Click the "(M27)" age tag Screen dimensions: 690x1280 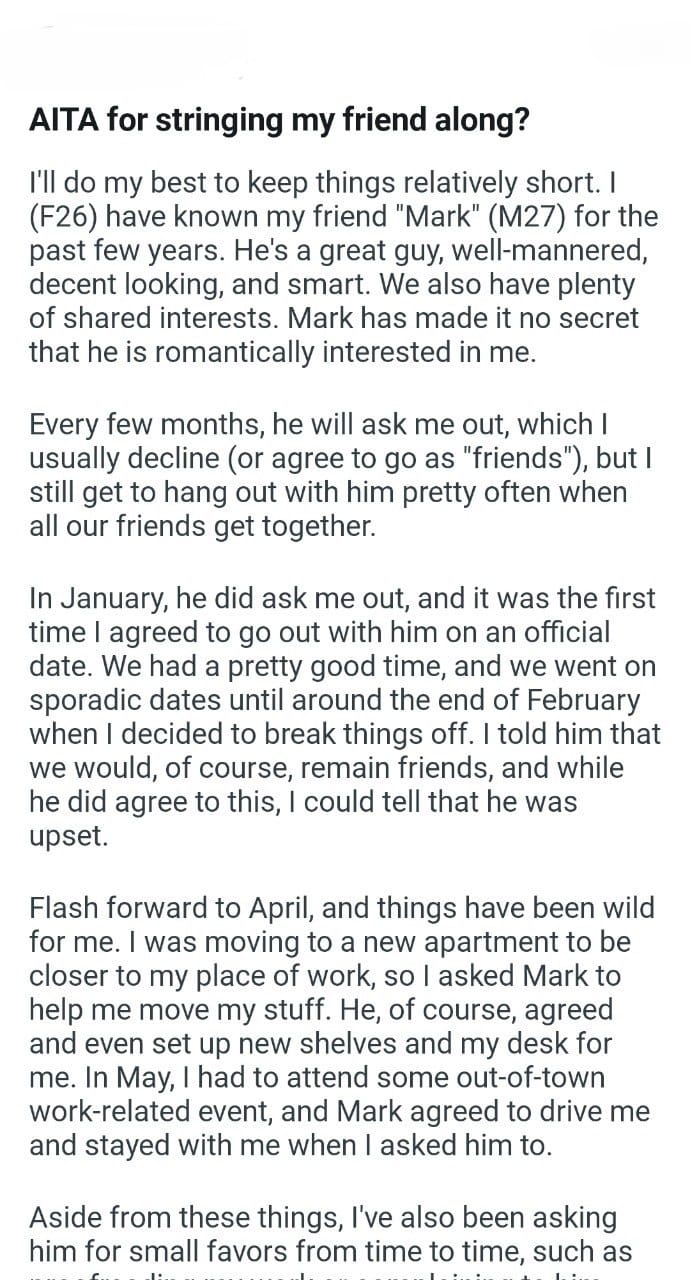(559, 217)
